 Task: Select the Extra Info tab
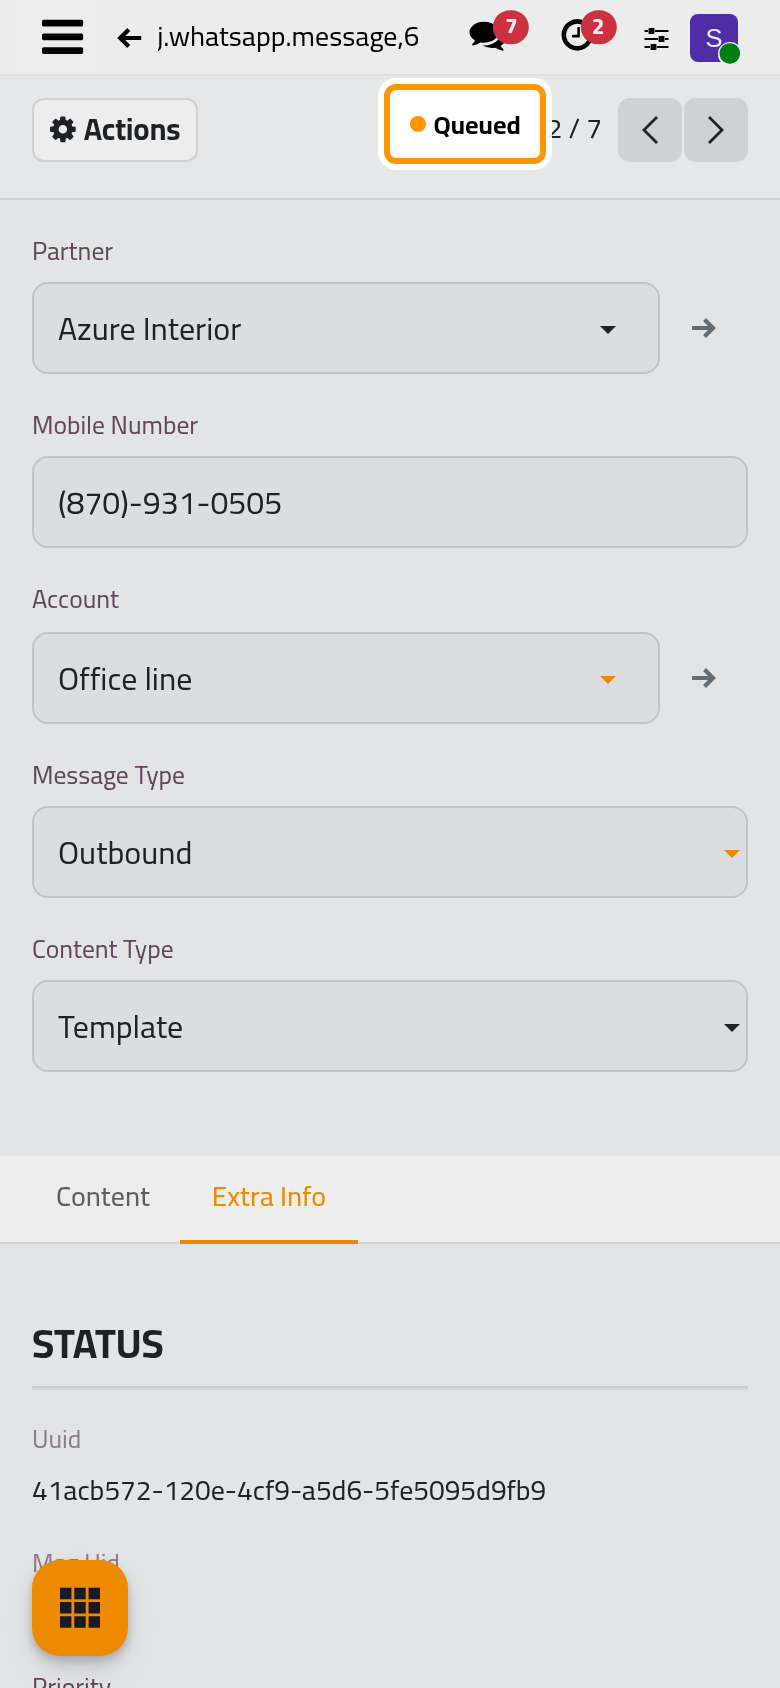269,1197
